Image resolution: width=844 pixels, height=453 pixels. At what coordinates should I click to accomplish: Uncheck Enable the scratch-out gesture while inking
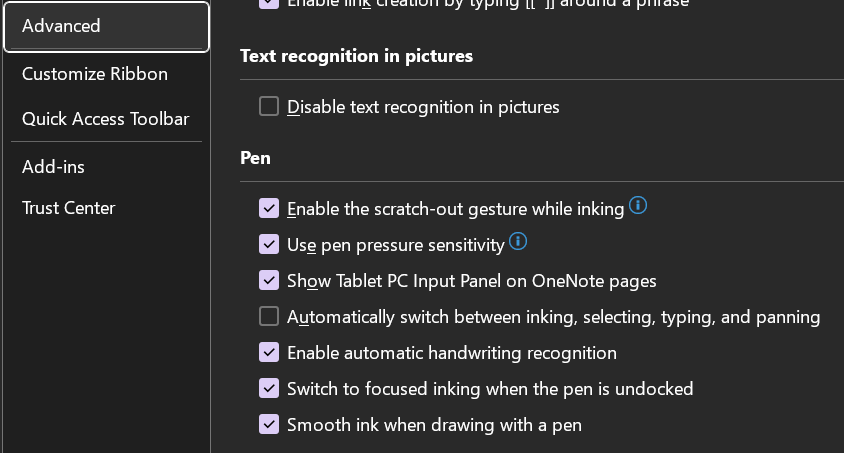point(269,208)
